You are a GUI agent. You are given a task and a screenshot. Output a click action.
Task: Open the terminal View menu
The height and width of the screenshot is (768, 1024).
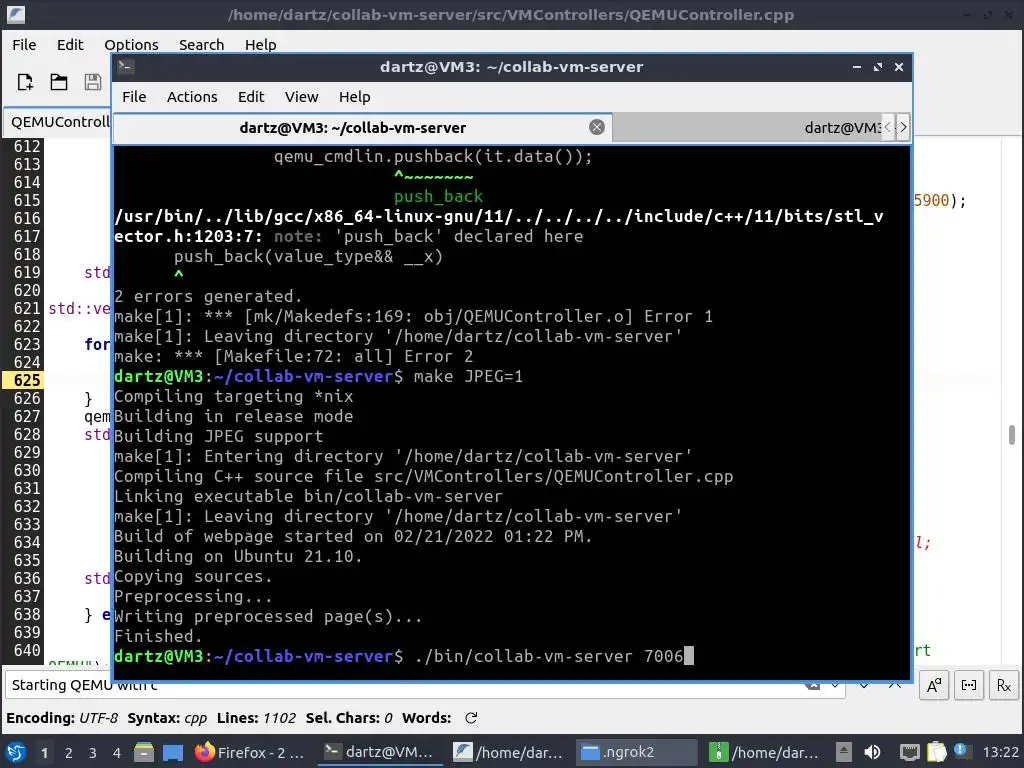[301, 97]
